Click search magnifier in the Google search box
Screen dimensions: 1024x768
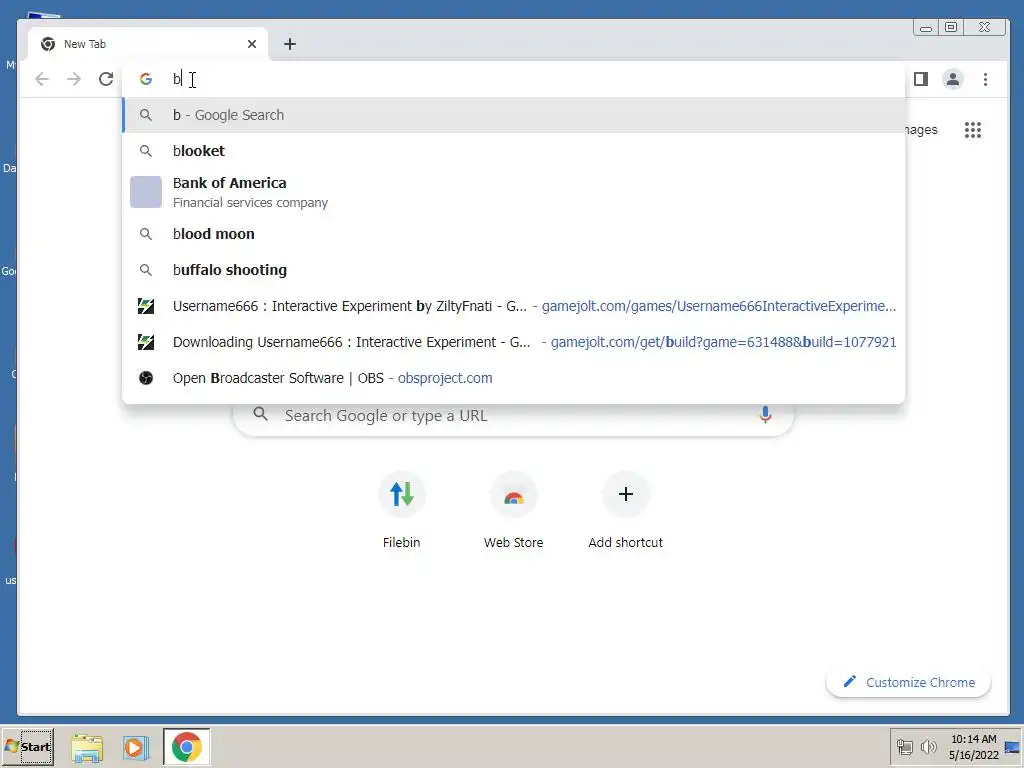pyautogui.click(x=261, y=414)
